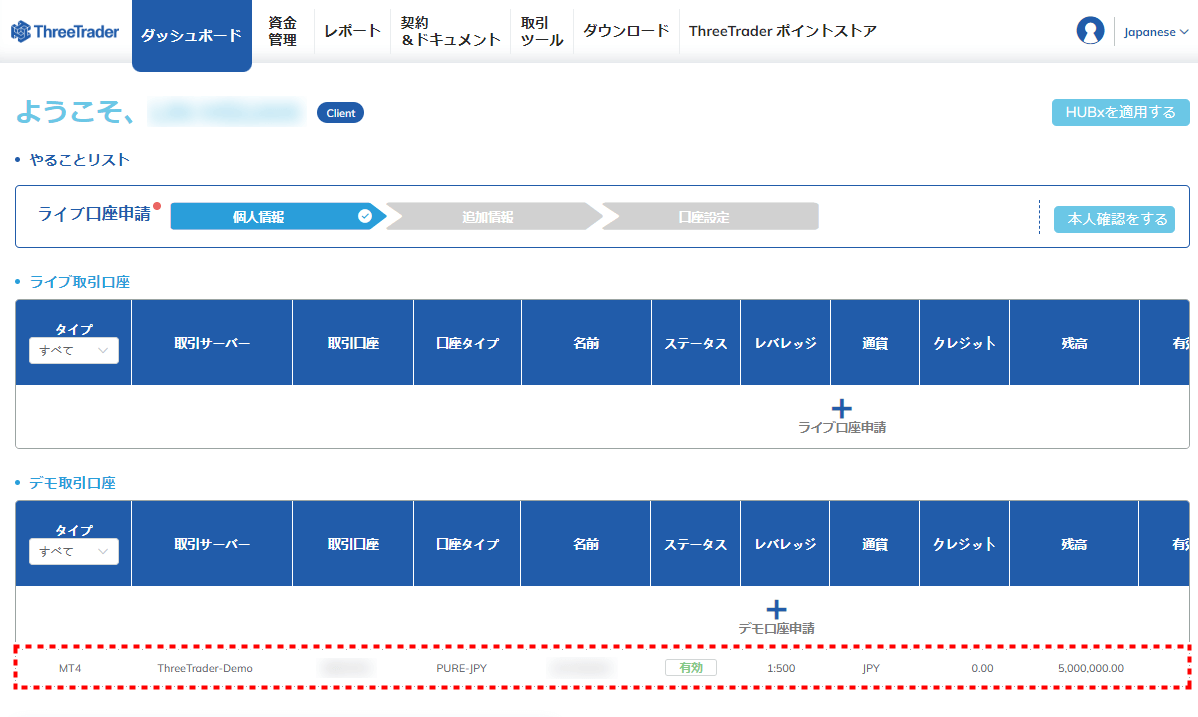Click the ThreeTrader logo
The width and height of the screenshot is (1198, 717).
click(x=65, y=31)
